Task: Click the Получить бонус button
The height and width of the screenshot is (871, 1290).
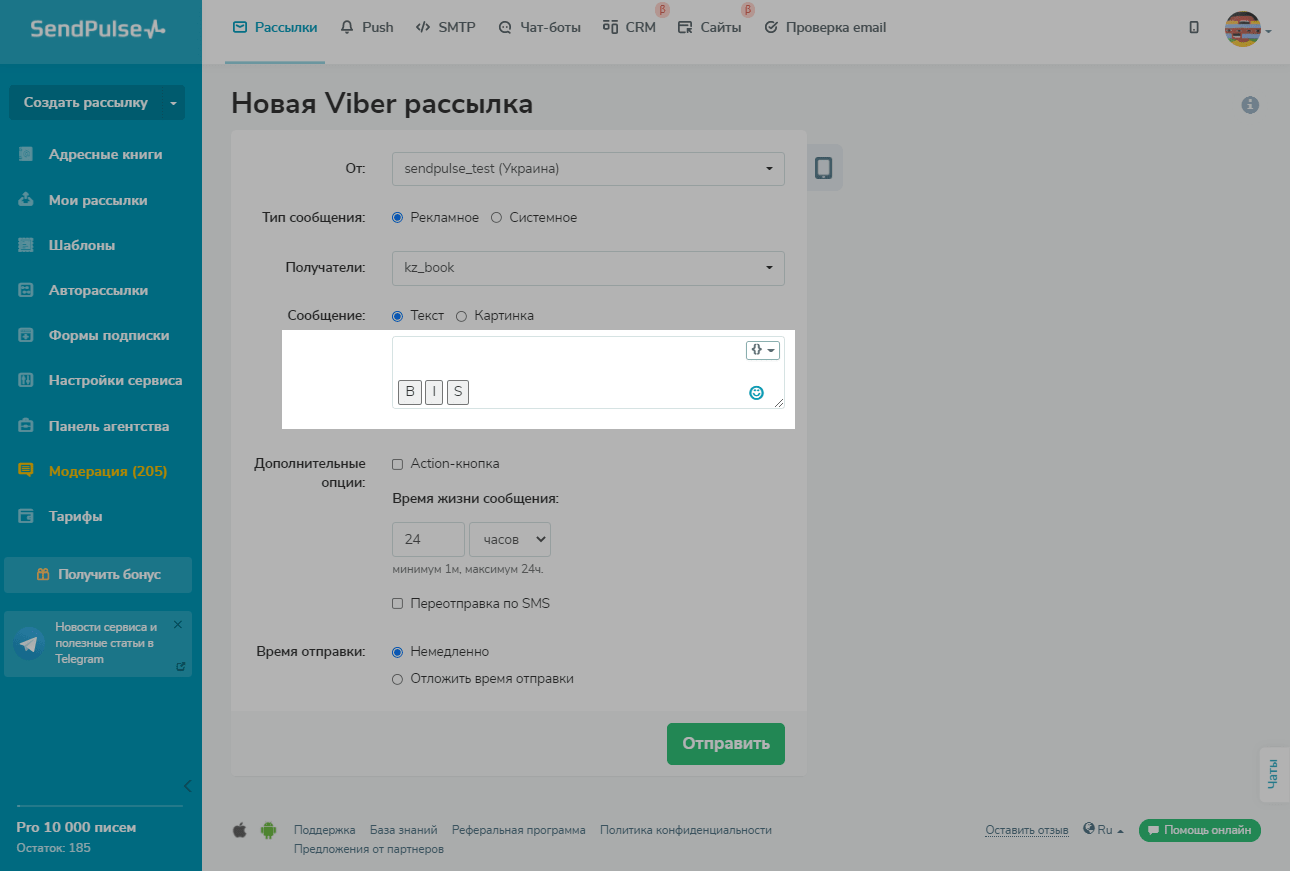Action: (x=98, y=575)
